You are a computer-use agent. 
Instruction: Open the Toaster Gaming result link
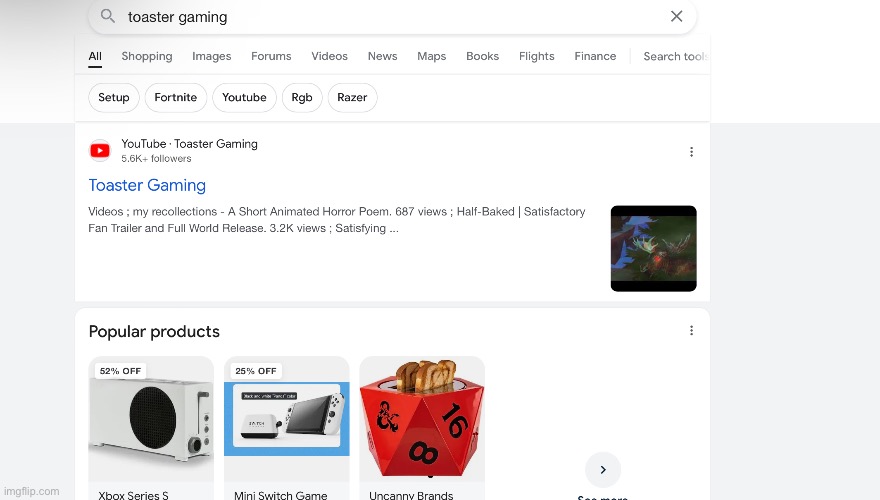147,185
